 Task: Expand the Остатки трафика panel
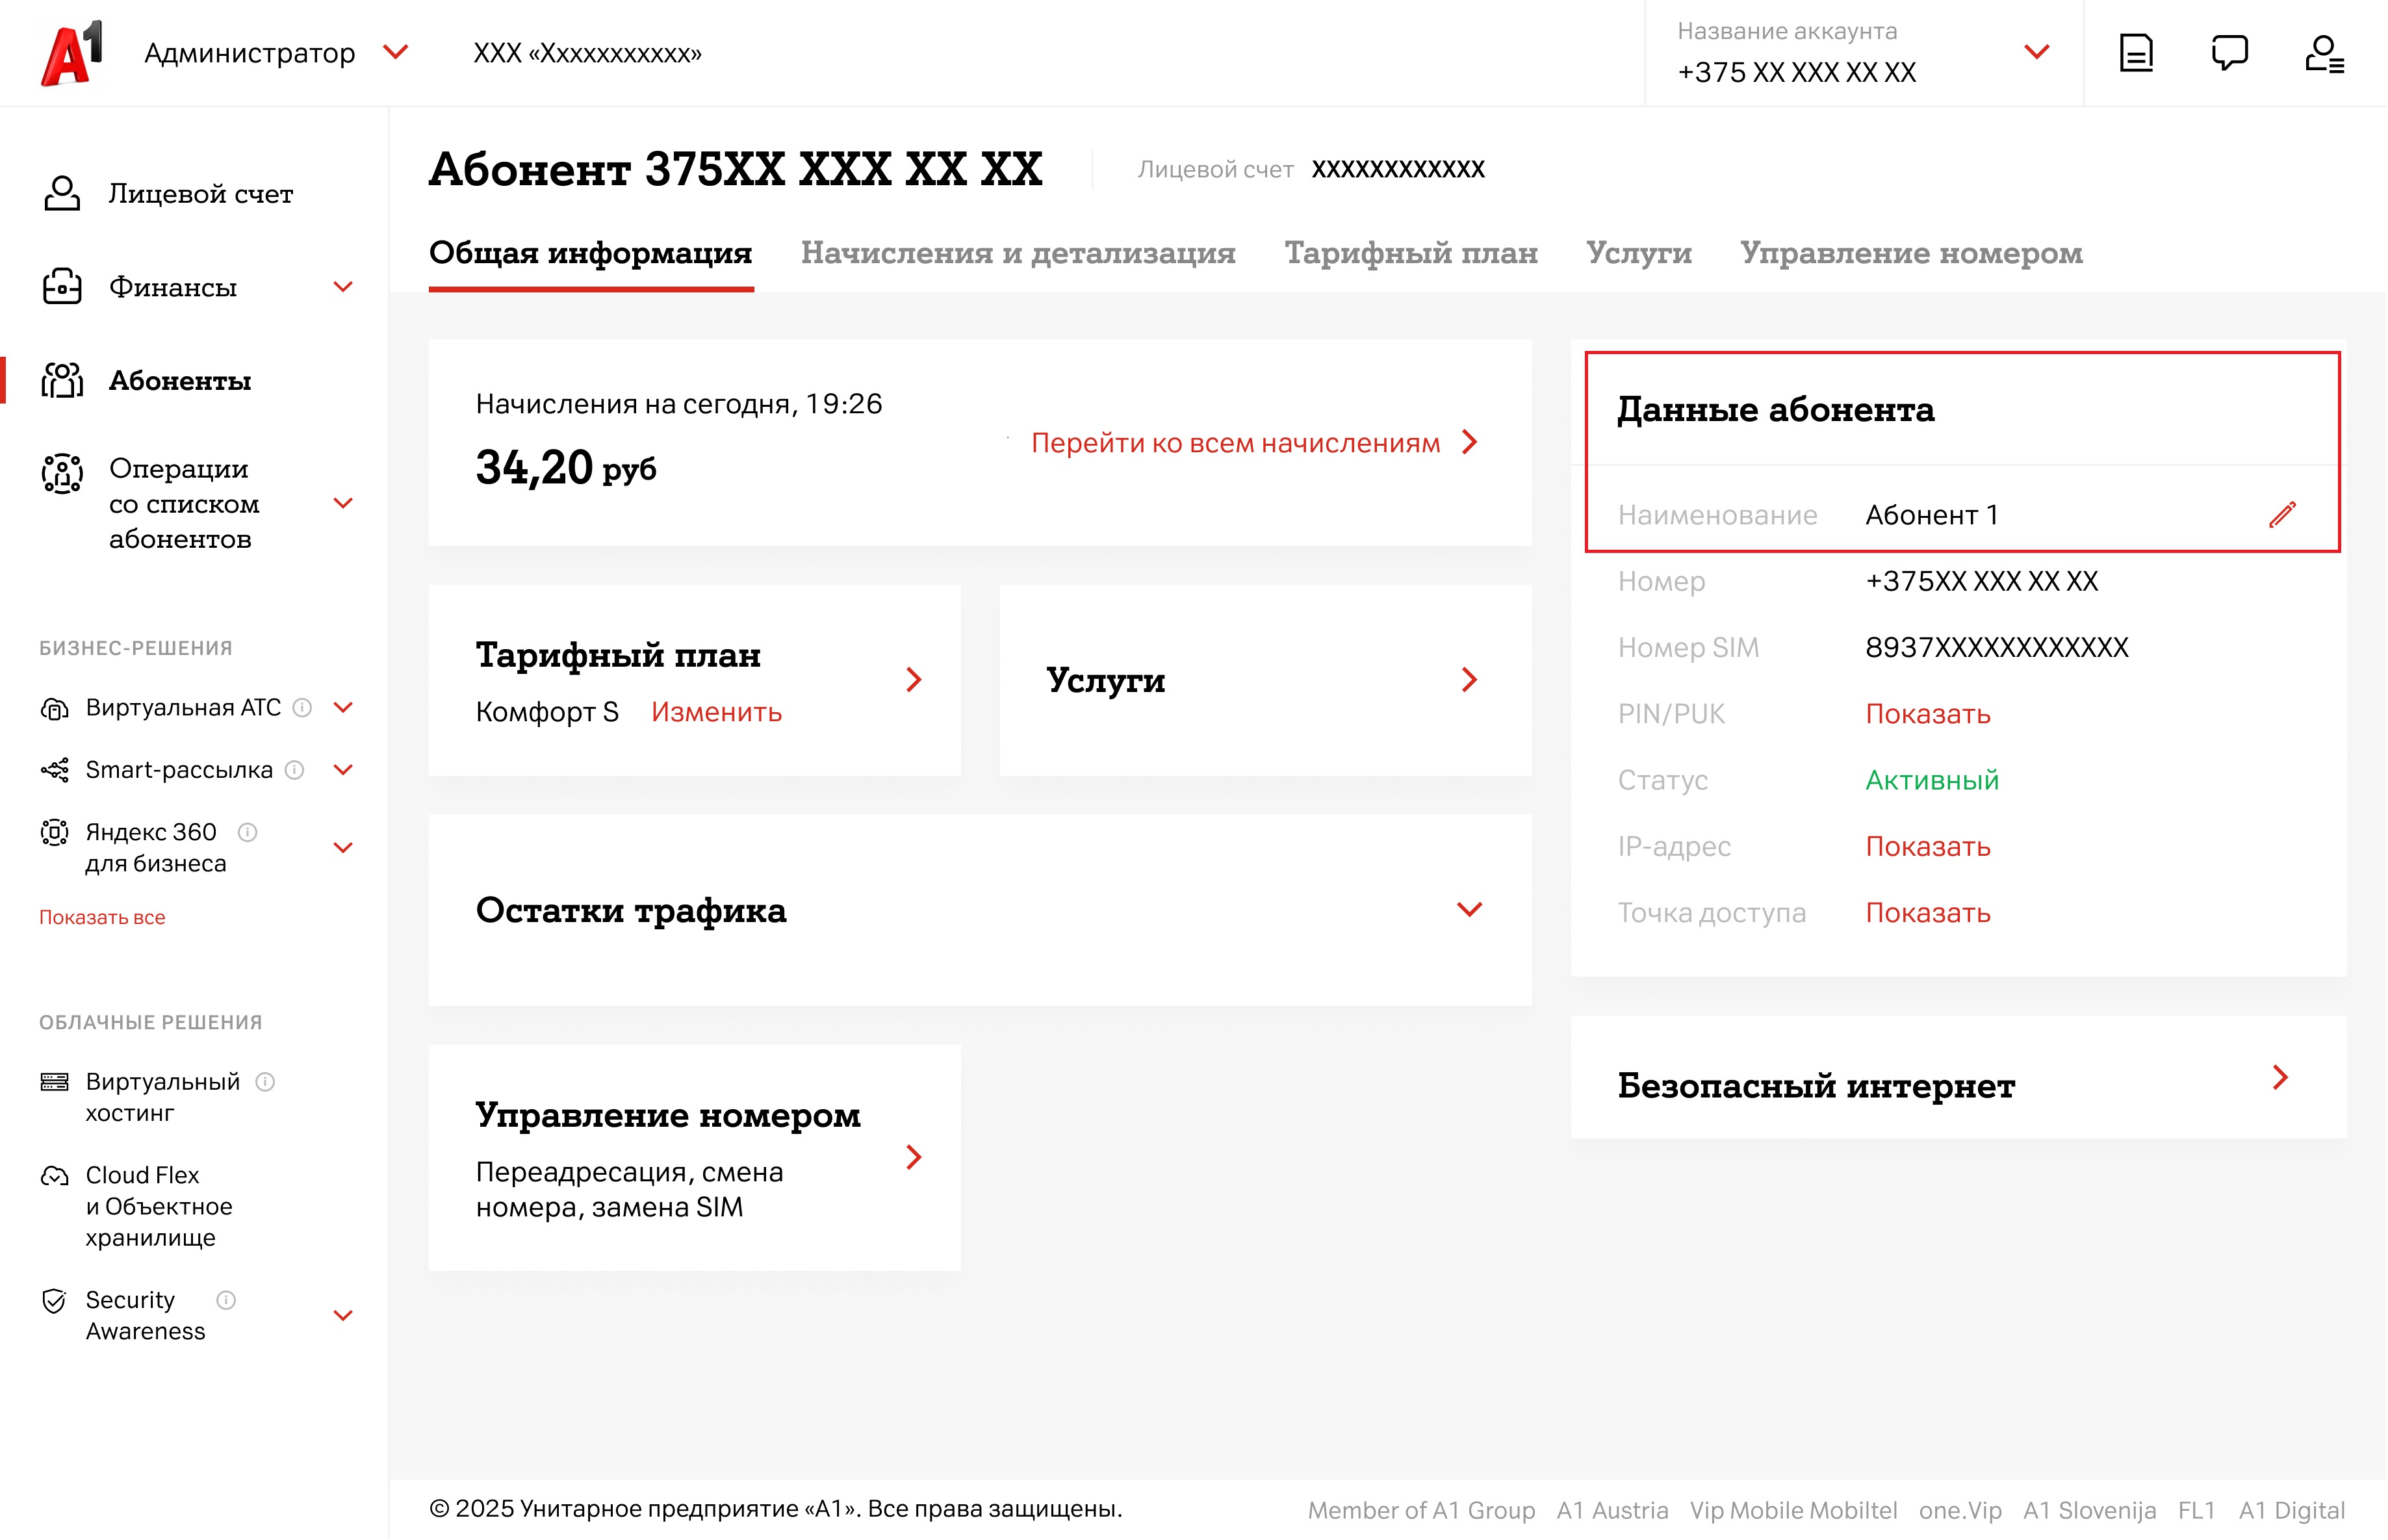click(1470, 910)
